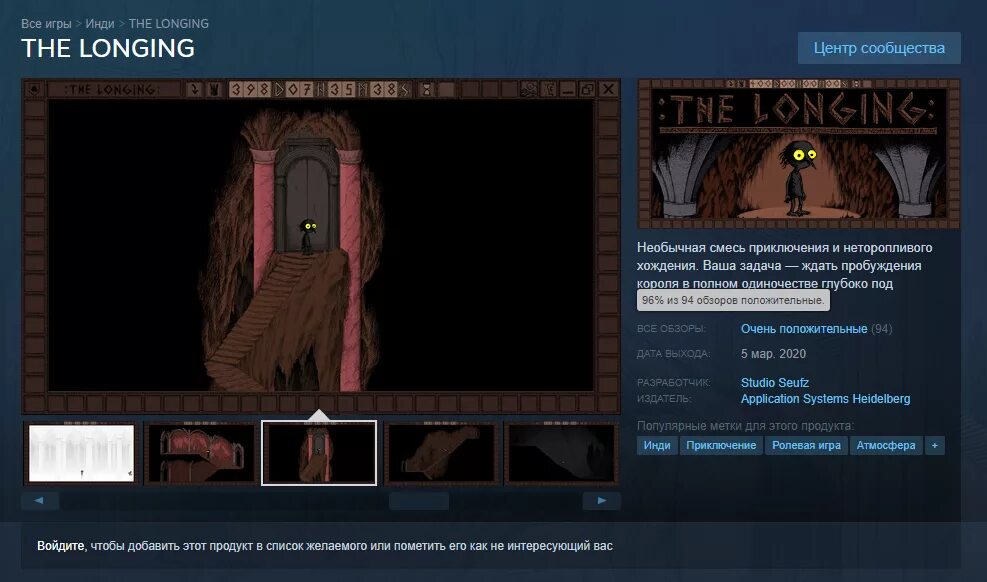This screenshot has height=582, width=987.
Task: Select the Ролевая игра tag
Action: pos(806,445)
